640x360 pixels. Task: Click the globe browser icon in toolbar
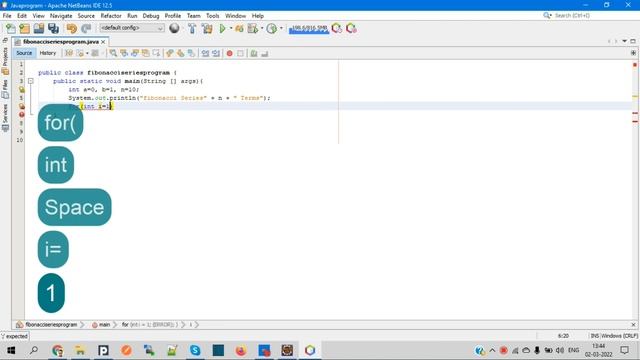click(x=174, y=28)
